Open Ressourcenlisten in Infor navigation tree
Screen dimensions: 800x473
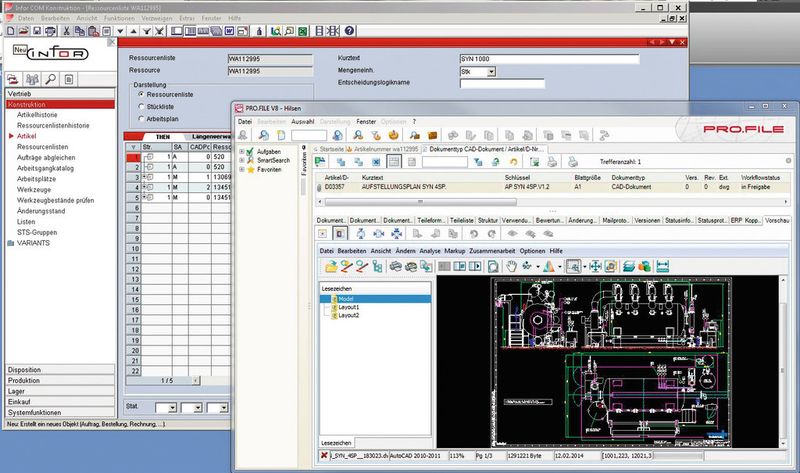pos(42,146)
